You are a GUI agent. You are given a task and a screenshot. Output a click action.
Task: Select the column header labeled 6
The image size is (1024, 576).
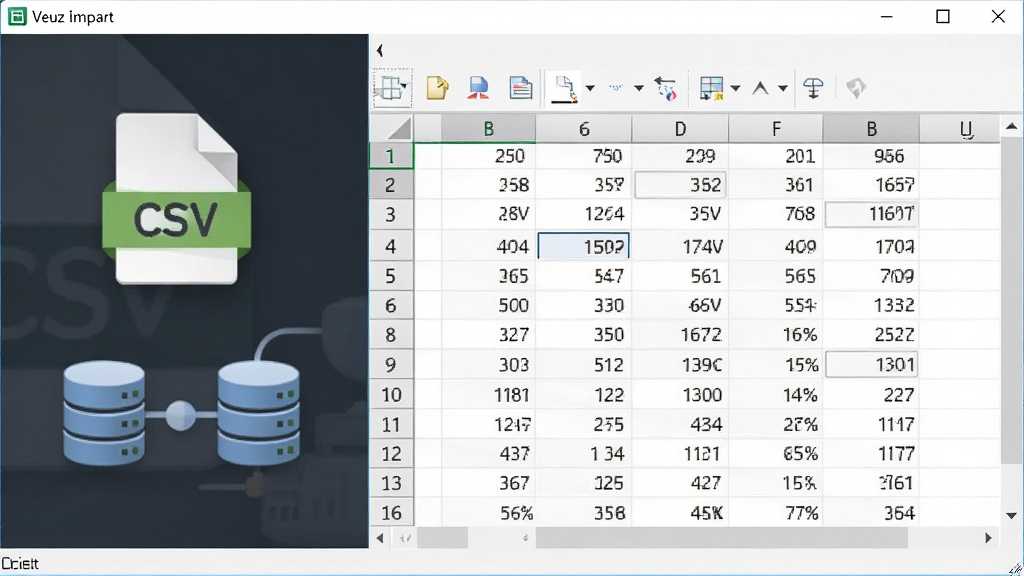pos(584,129)
